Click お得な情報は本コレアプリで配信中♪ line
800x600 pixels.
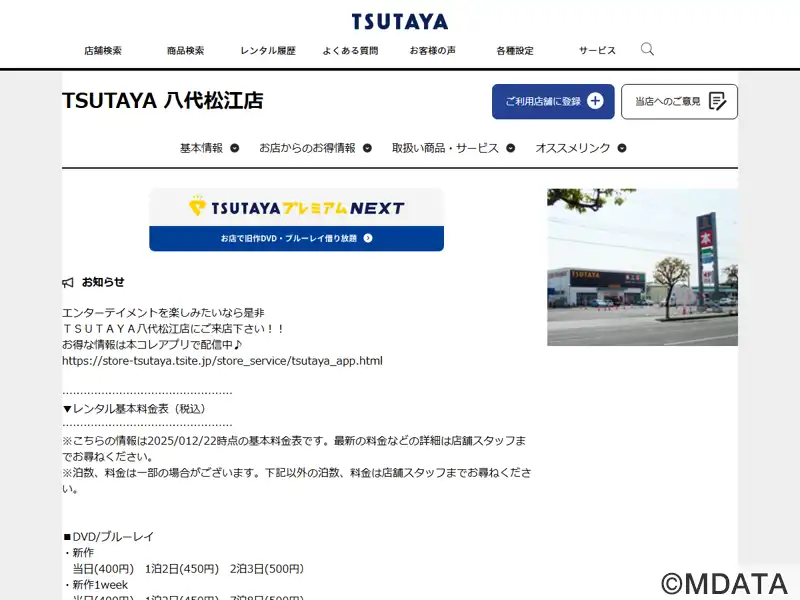pyautogui.click(x=152, y=345)
